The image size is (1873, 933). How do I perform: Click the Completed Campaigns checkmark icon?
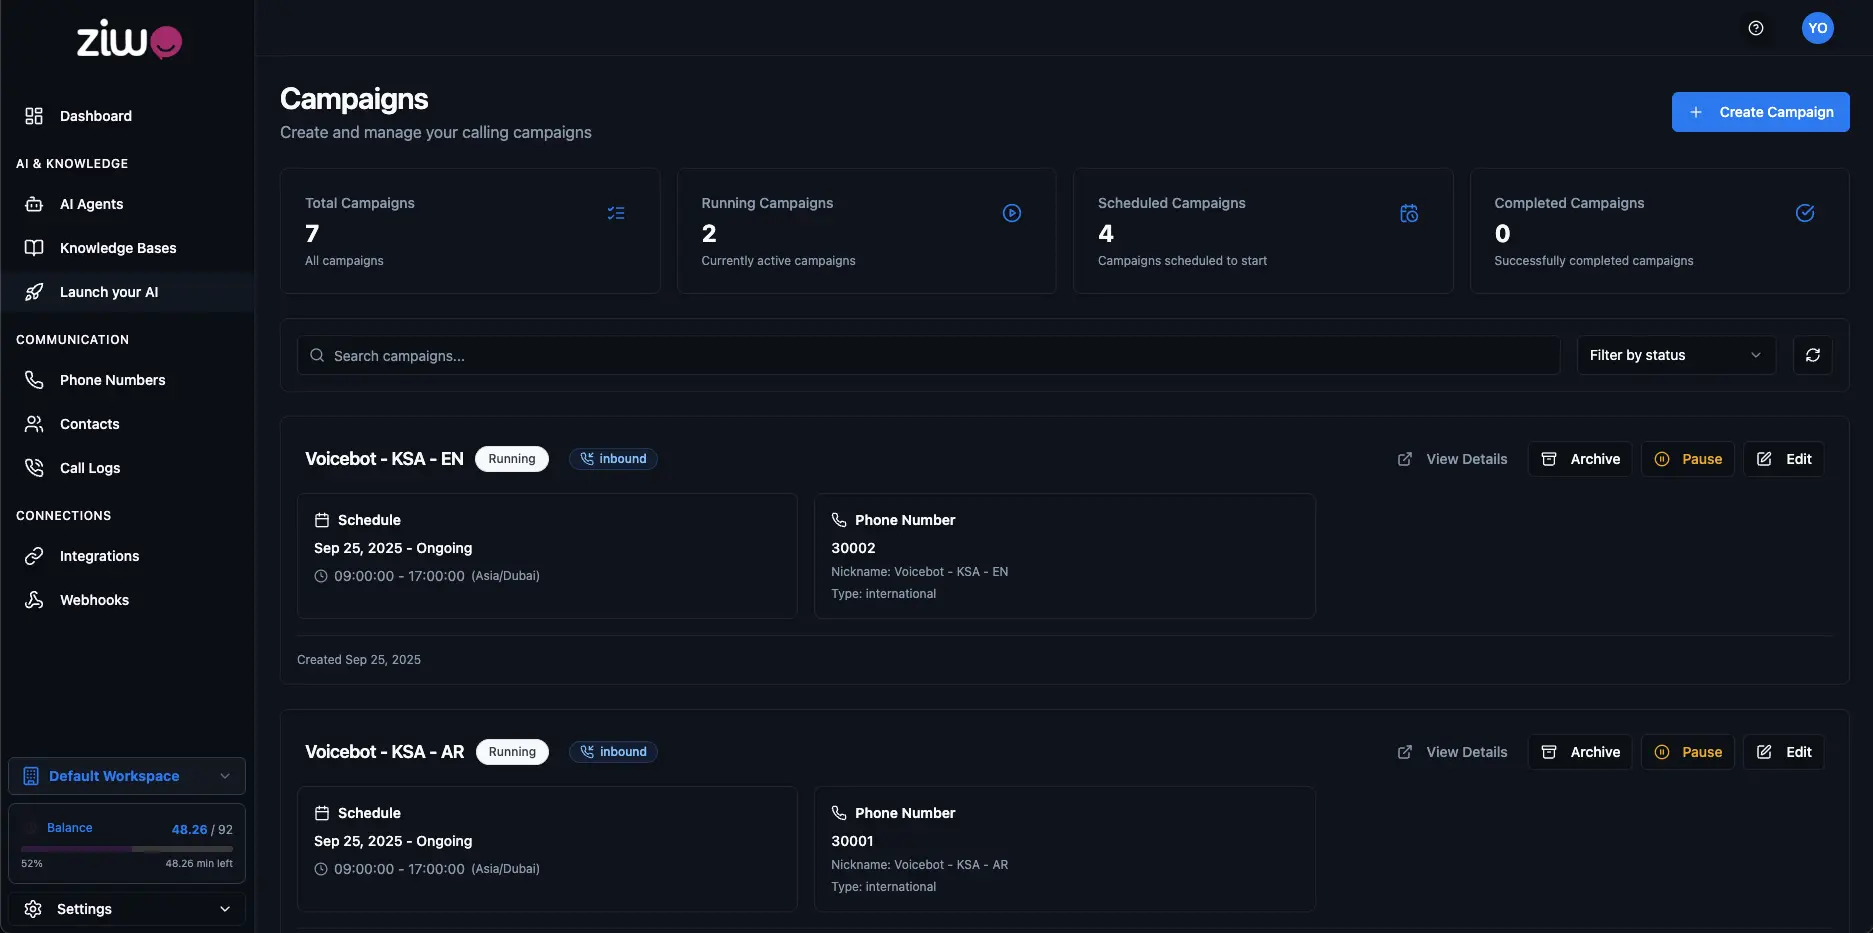1804,213
